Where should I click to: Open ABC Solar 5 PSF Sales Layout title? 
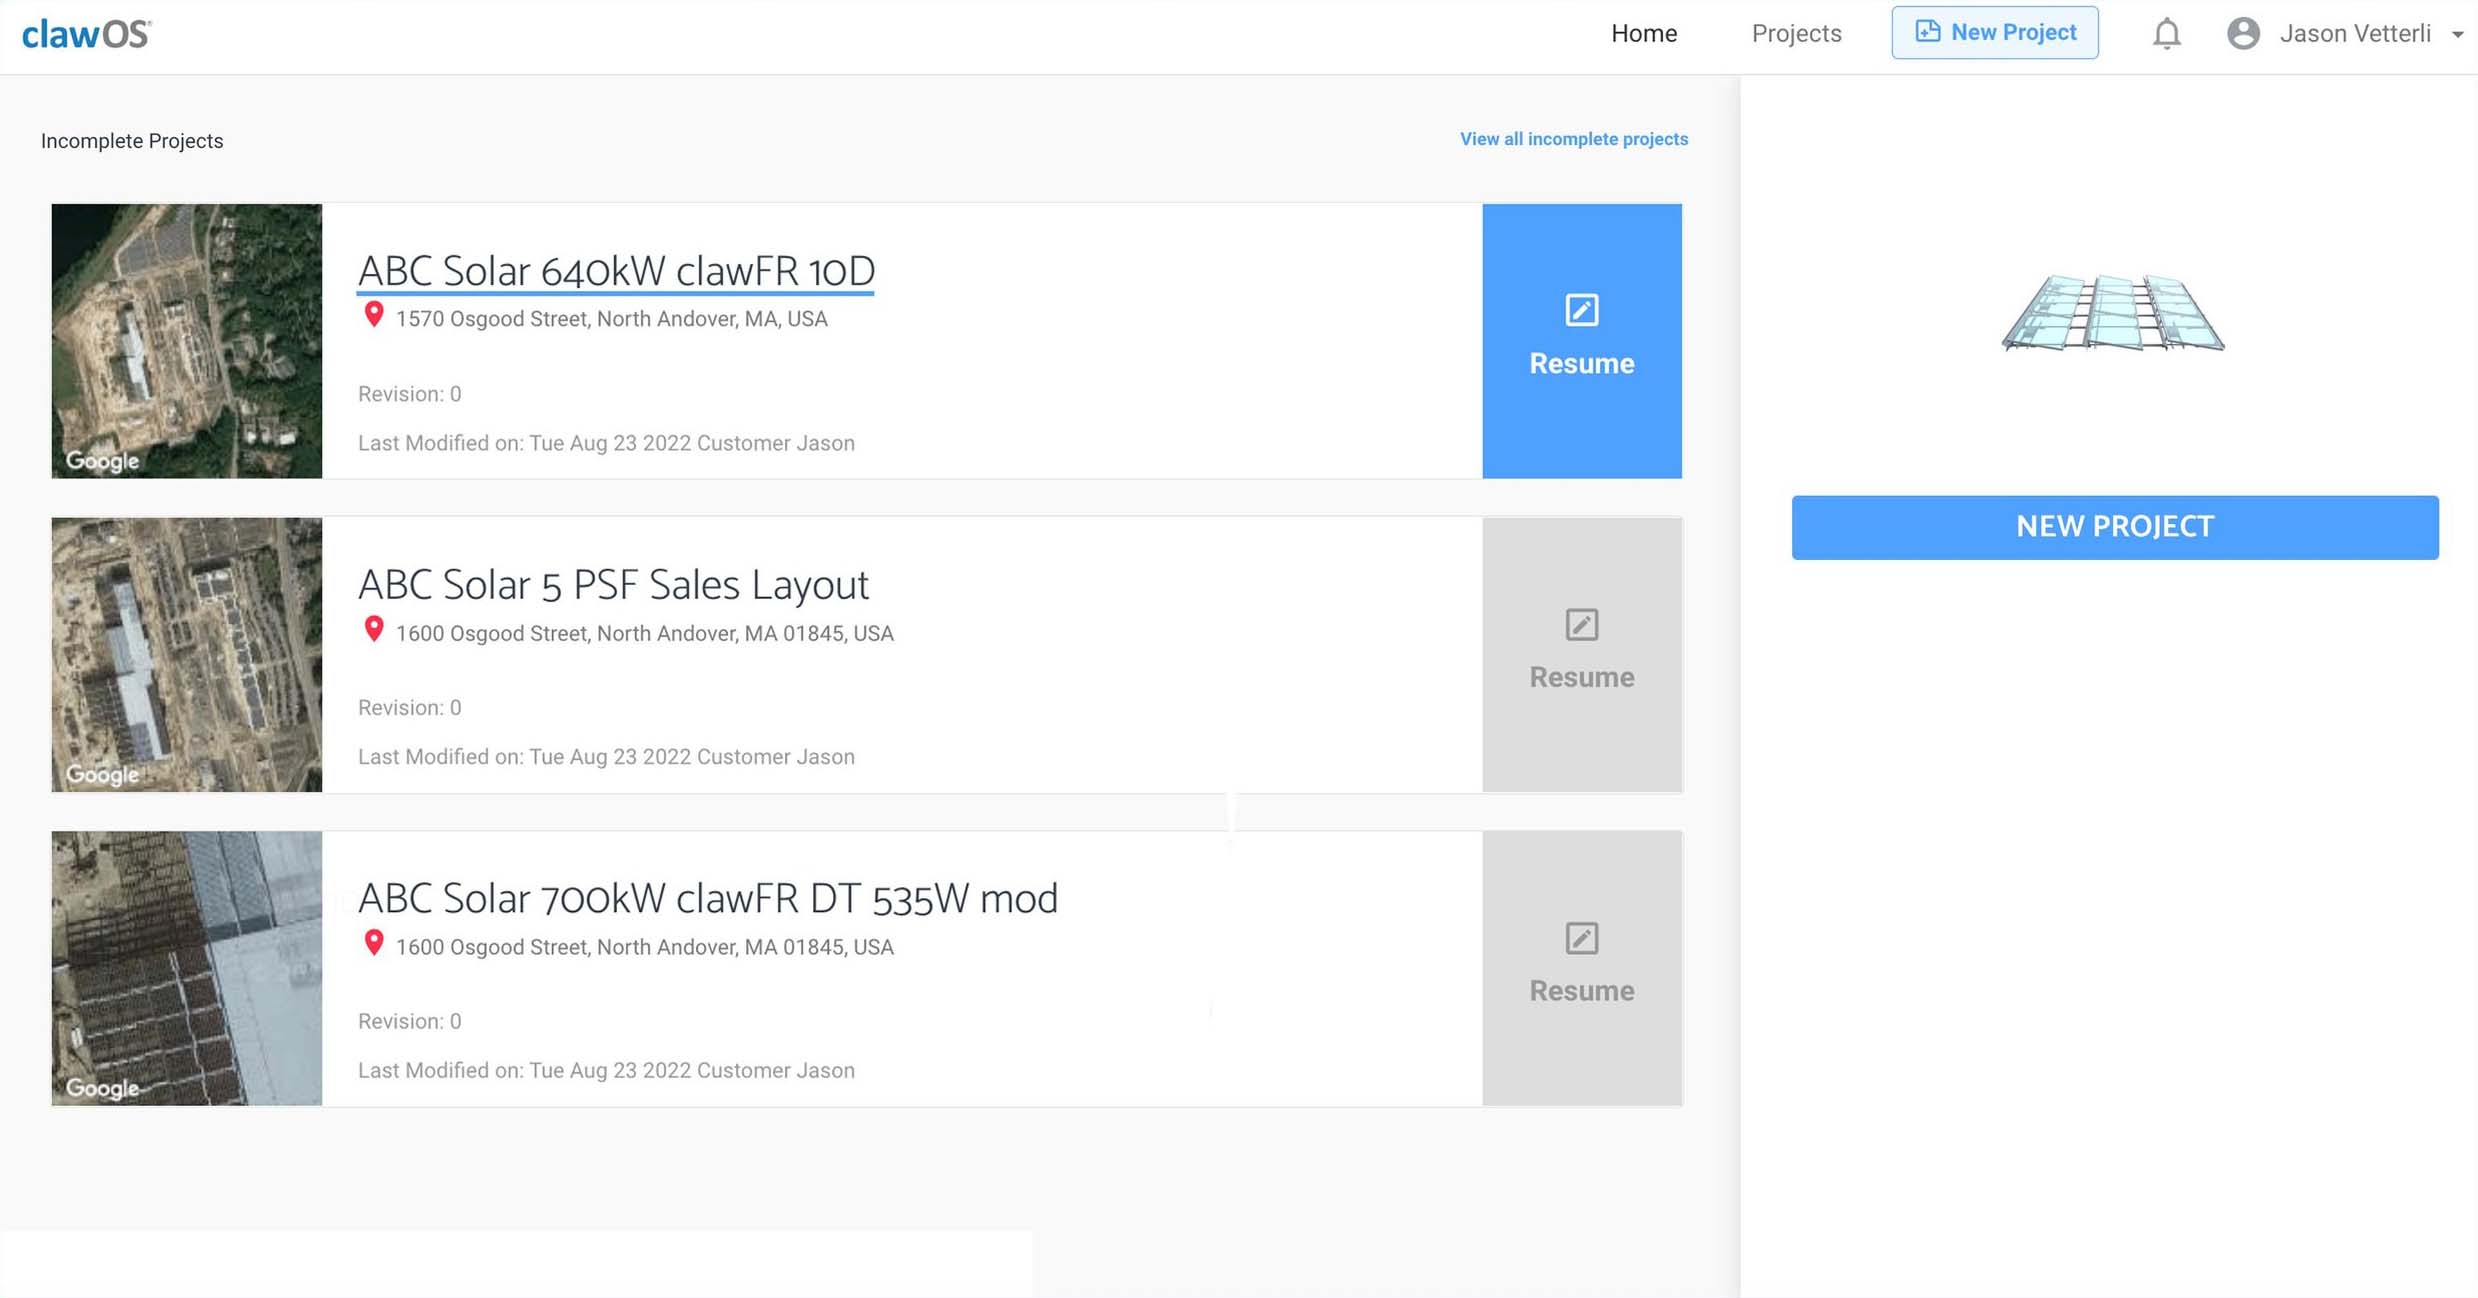tap(613, 585)
